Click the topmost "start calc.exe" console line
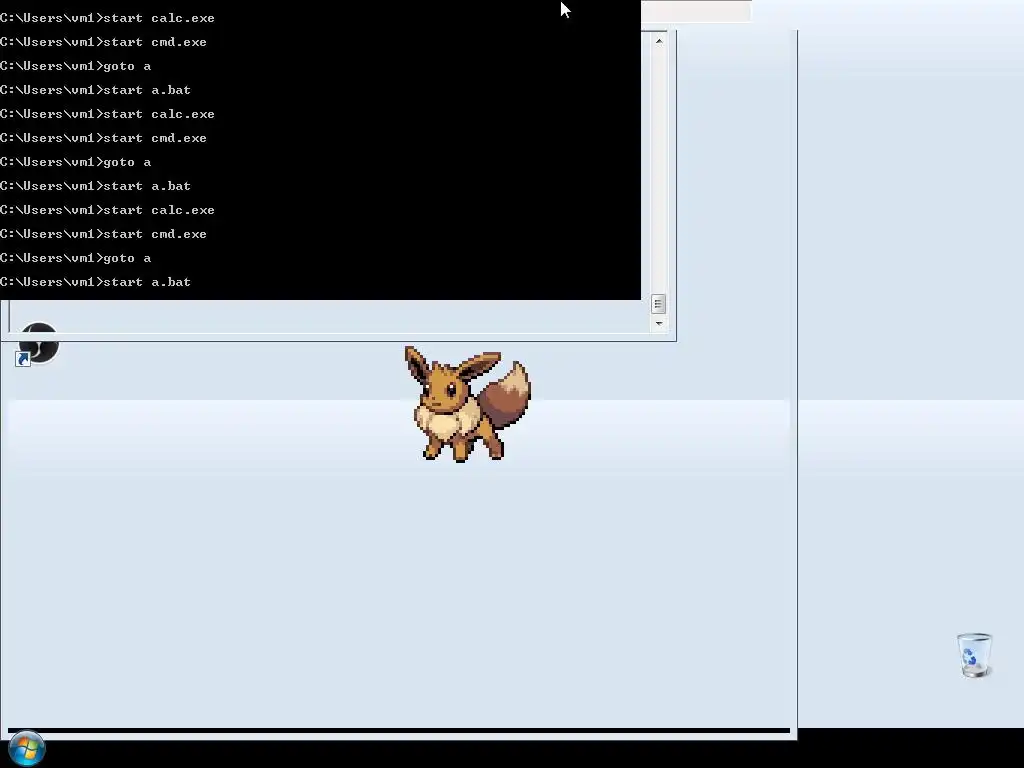The height and width of the screenshot is (768, 1024). (107, 18)
